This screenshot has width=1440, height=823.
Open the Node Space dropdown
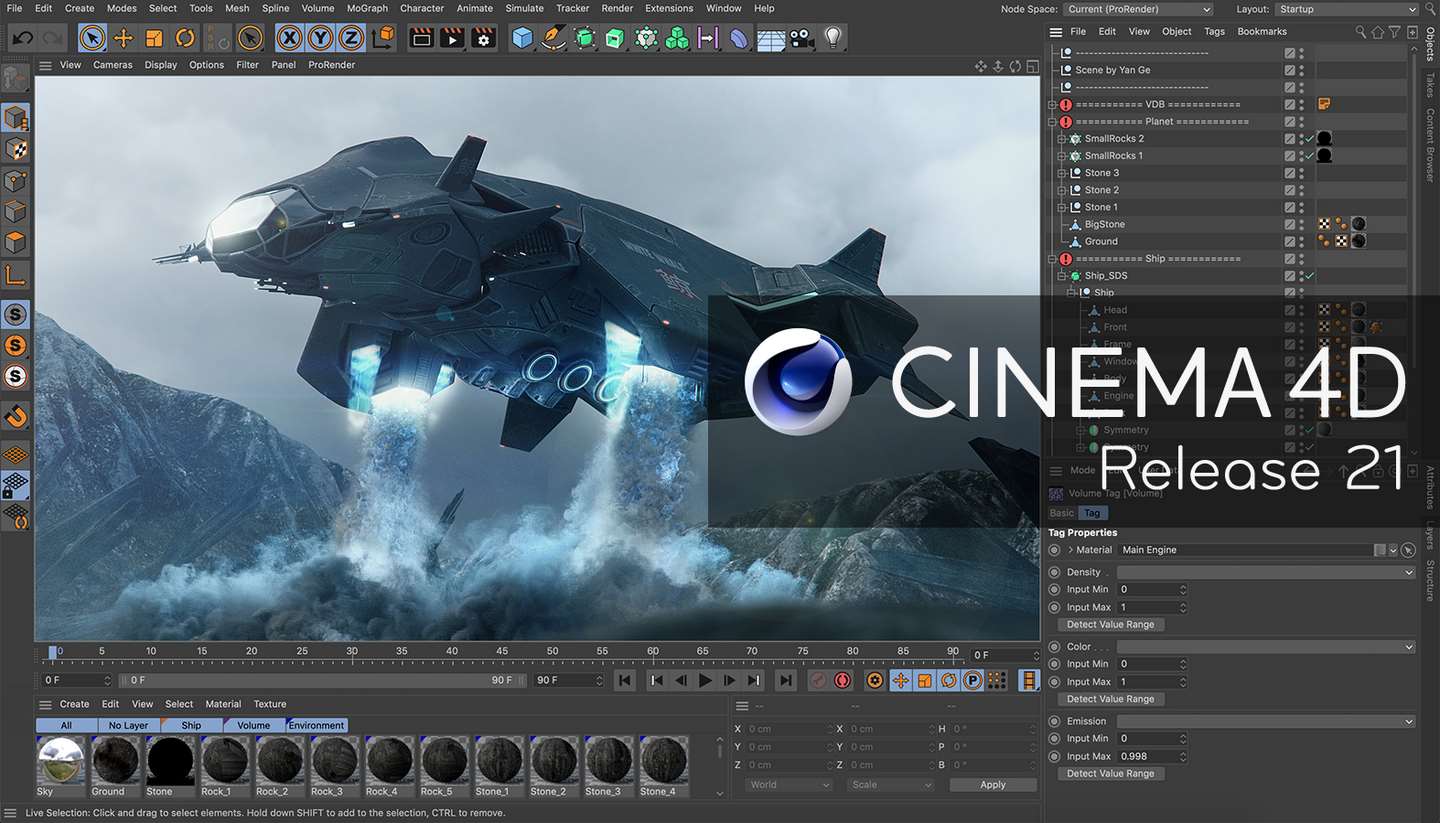(1137, 9)
